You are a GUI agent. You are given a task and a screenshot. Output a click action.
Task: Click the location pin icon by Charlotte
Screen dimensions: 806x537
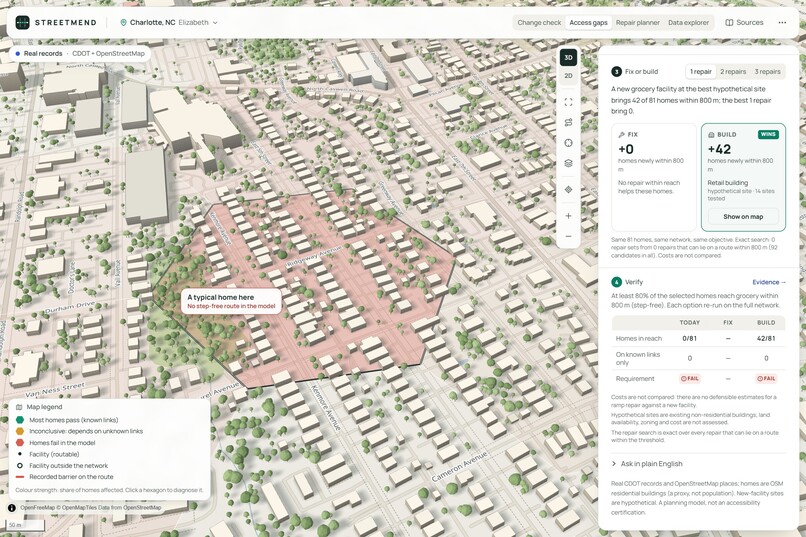click(x=123, y=23)
